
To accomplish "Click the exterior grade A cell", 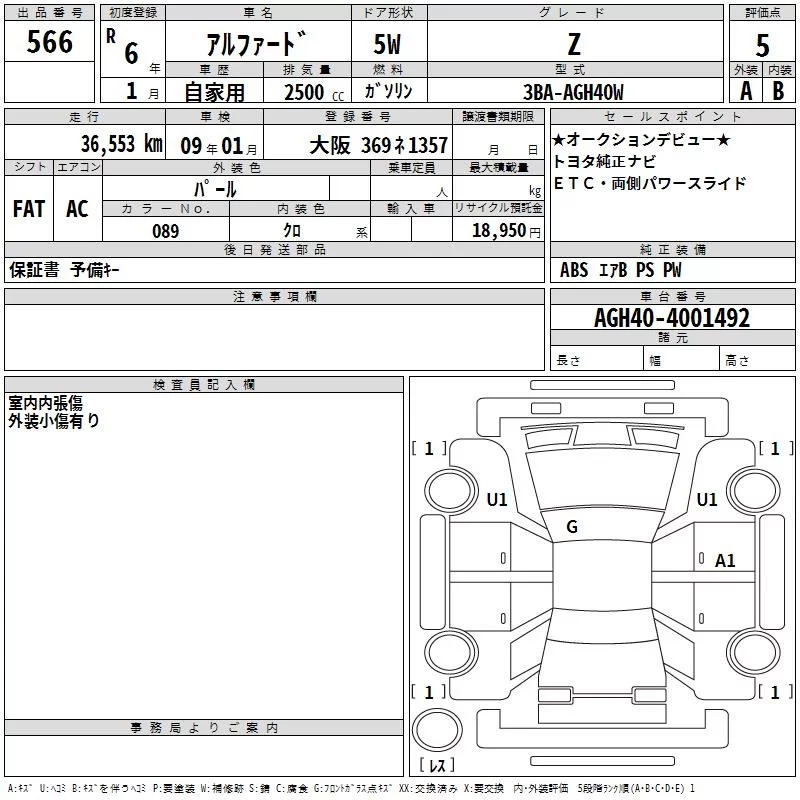I will [746, 91].
